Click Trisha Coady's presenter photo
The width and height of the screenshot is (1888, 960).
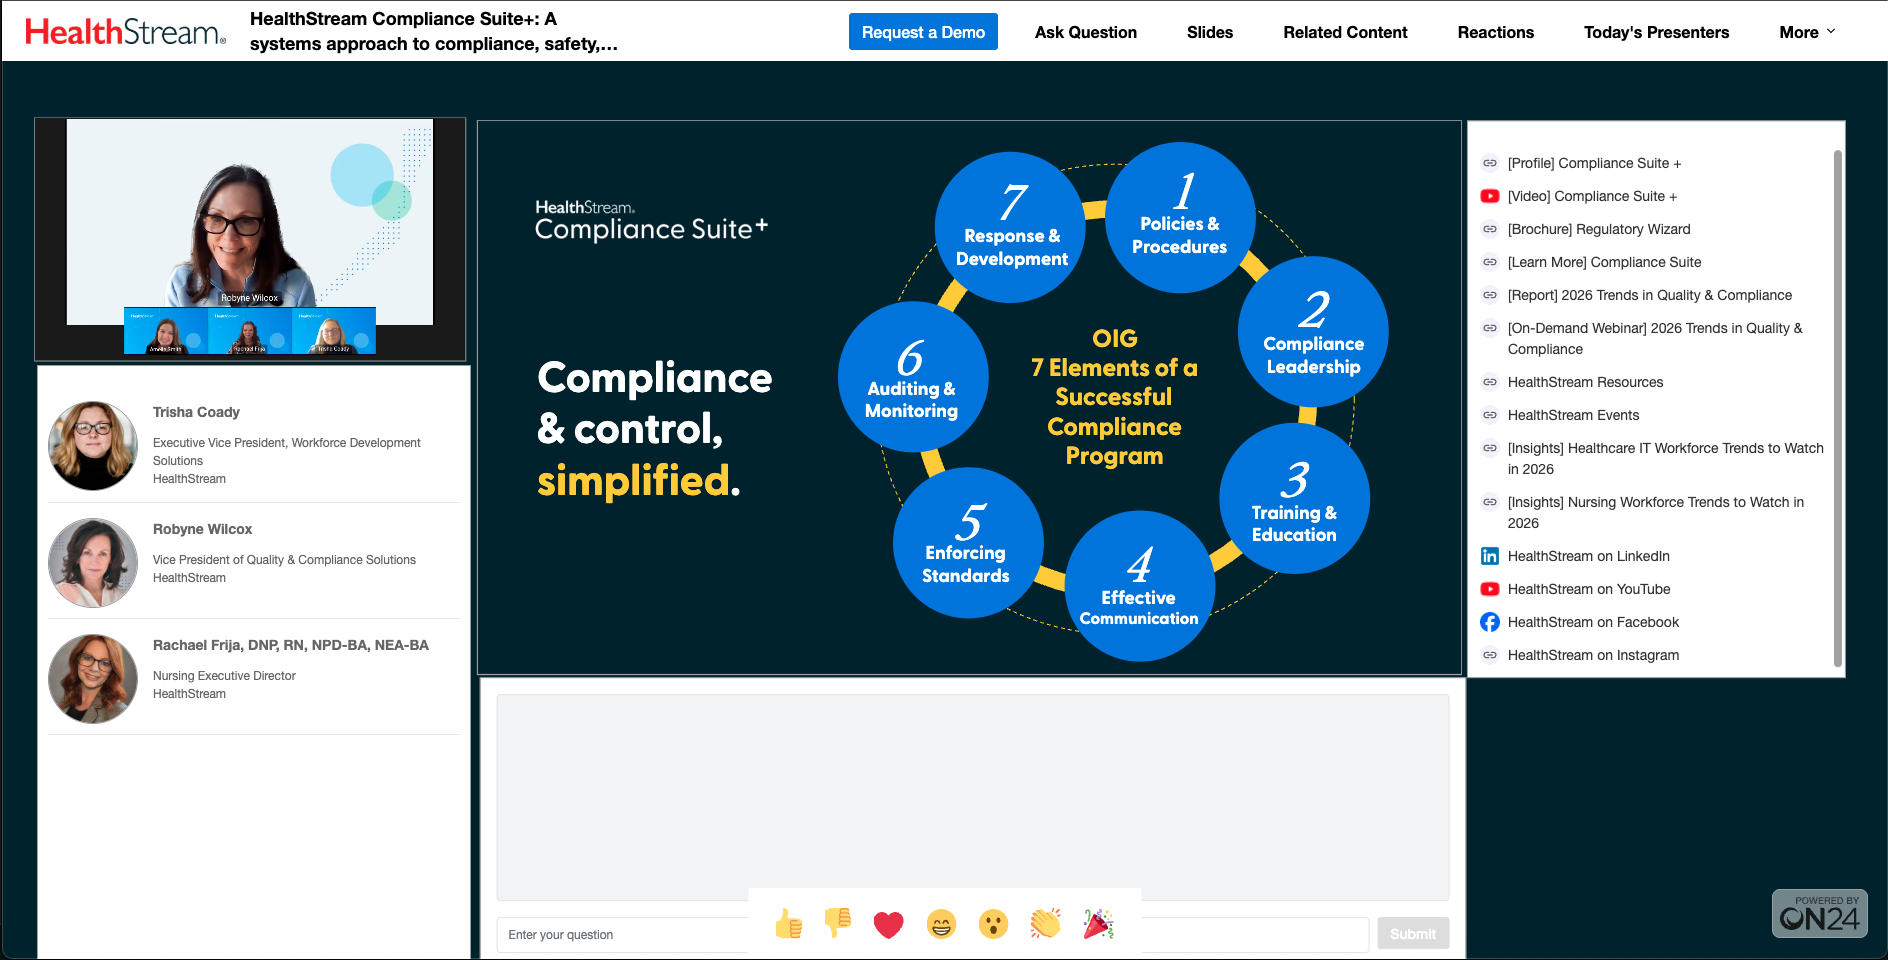point(93,446)
